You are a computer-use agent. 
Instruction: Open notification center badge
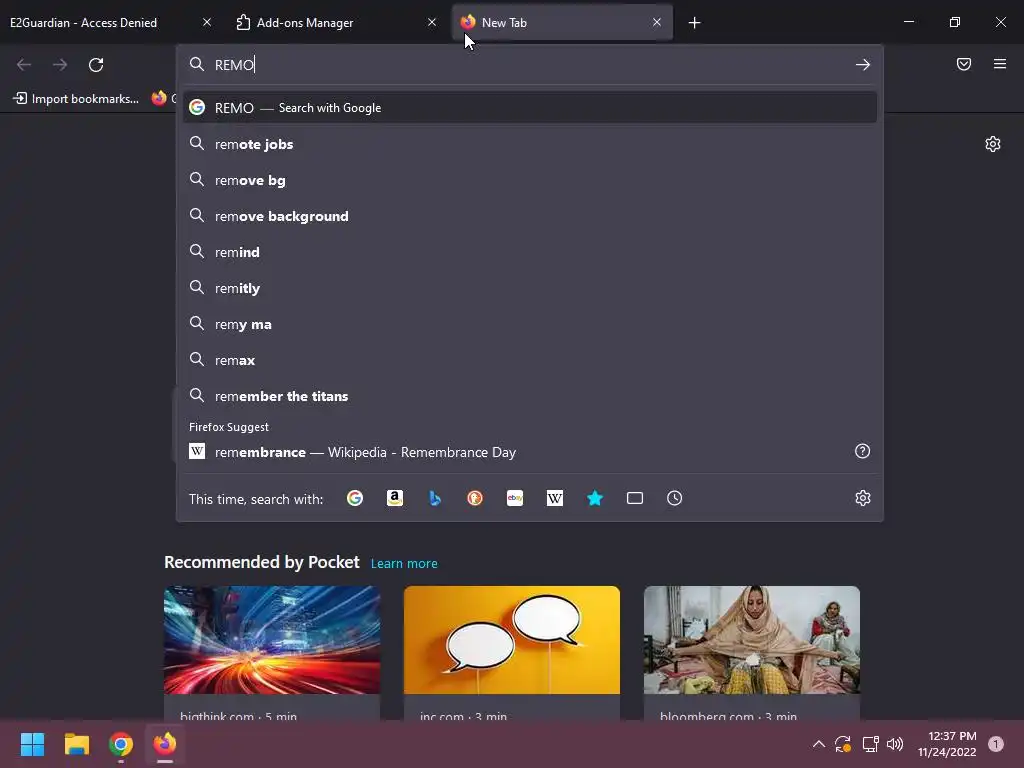click(x=996, y=744)
